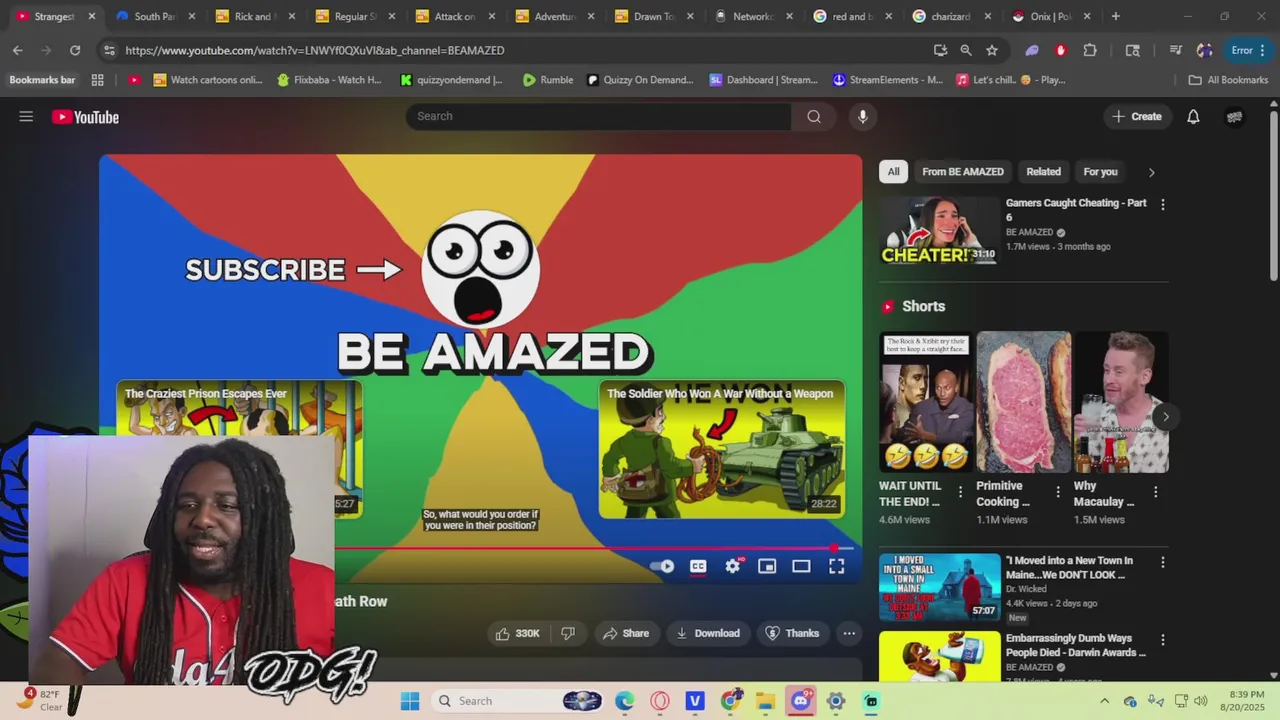
Task: Open Gamers Caught Cheating Part 6 thumbnail
Action: point(939,230)
